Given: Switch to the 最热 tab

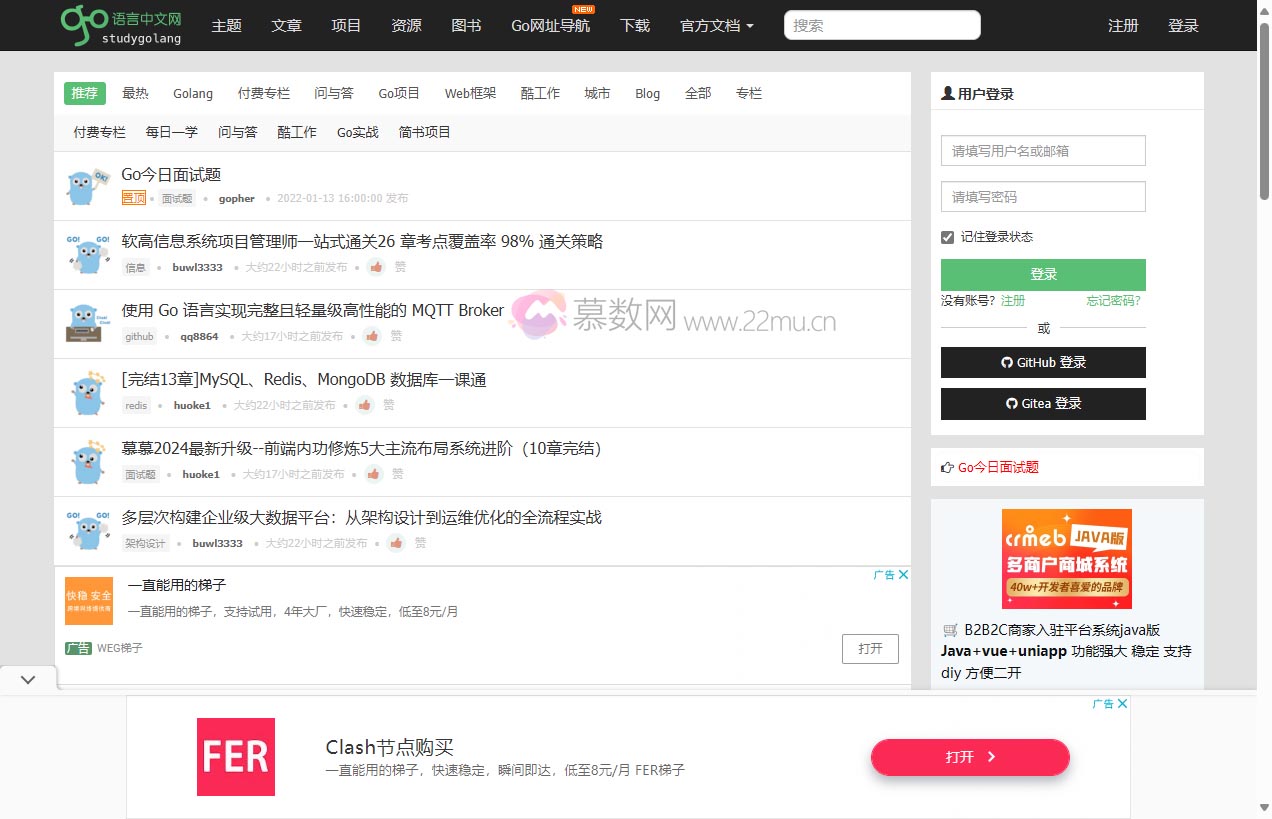Looking at the screenshot, I should point(136,93).
